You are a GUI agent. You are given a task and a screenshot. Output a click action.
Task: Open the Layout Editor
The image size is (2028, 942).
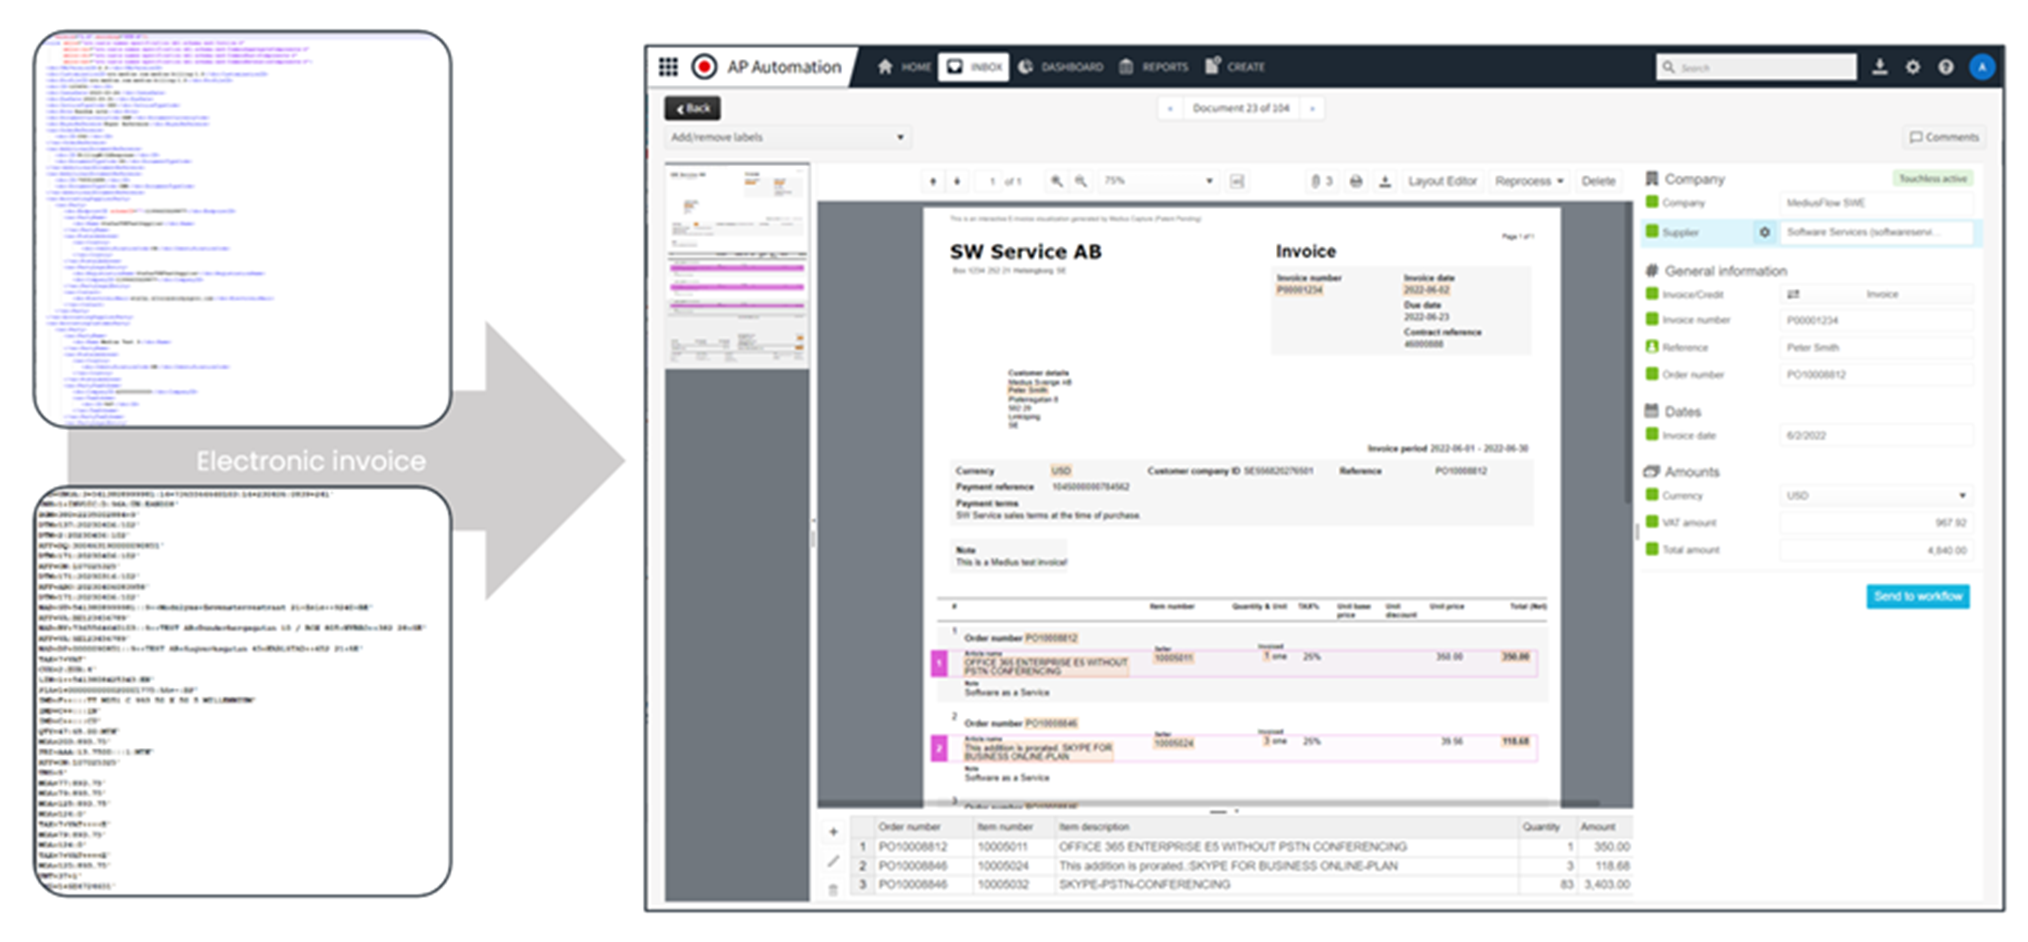tap(1442, 181)
